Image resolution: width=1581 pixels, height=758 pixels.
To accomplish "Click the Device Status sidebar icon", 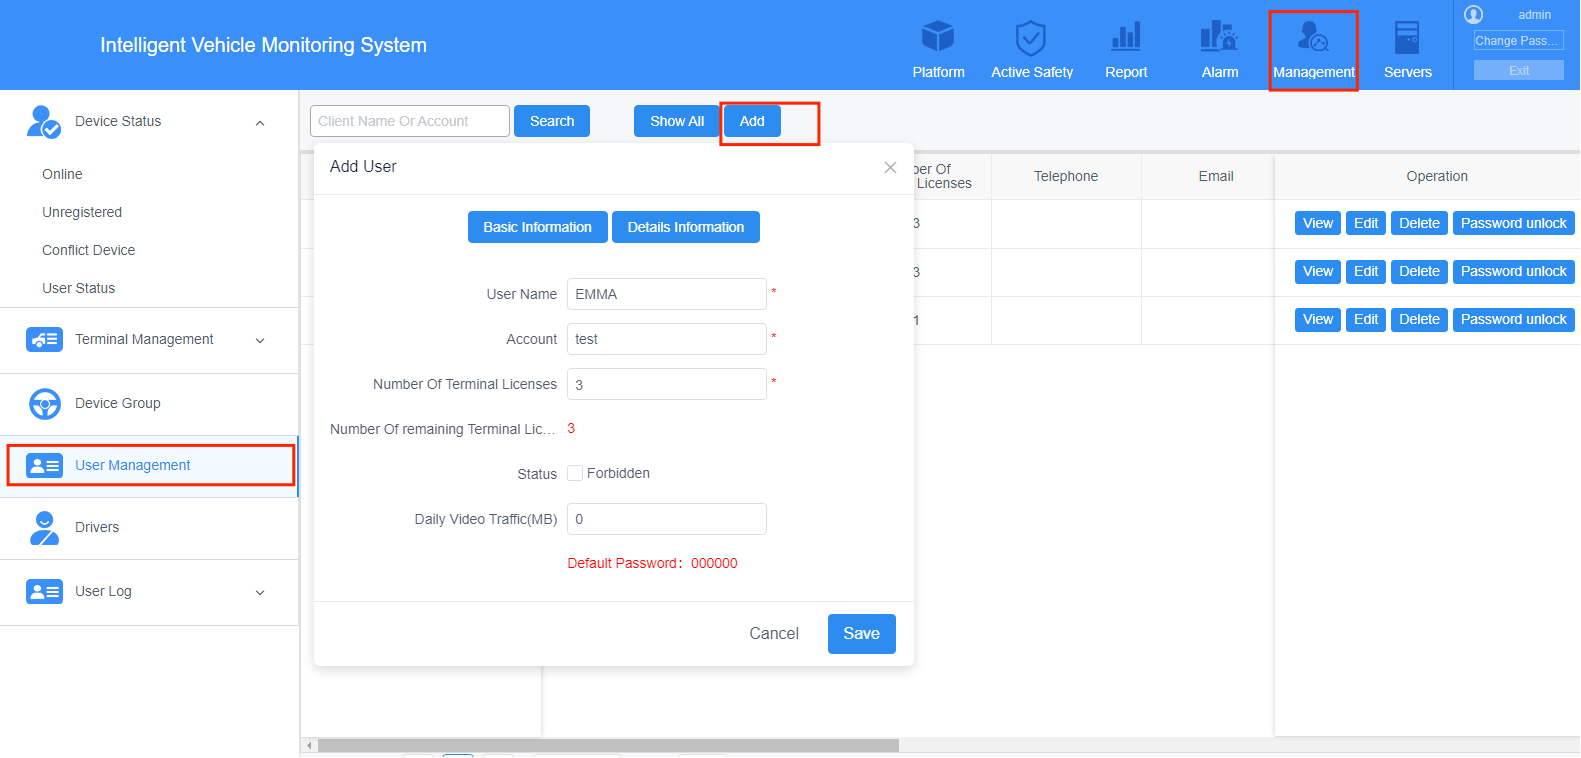I will tap(44, 121).
